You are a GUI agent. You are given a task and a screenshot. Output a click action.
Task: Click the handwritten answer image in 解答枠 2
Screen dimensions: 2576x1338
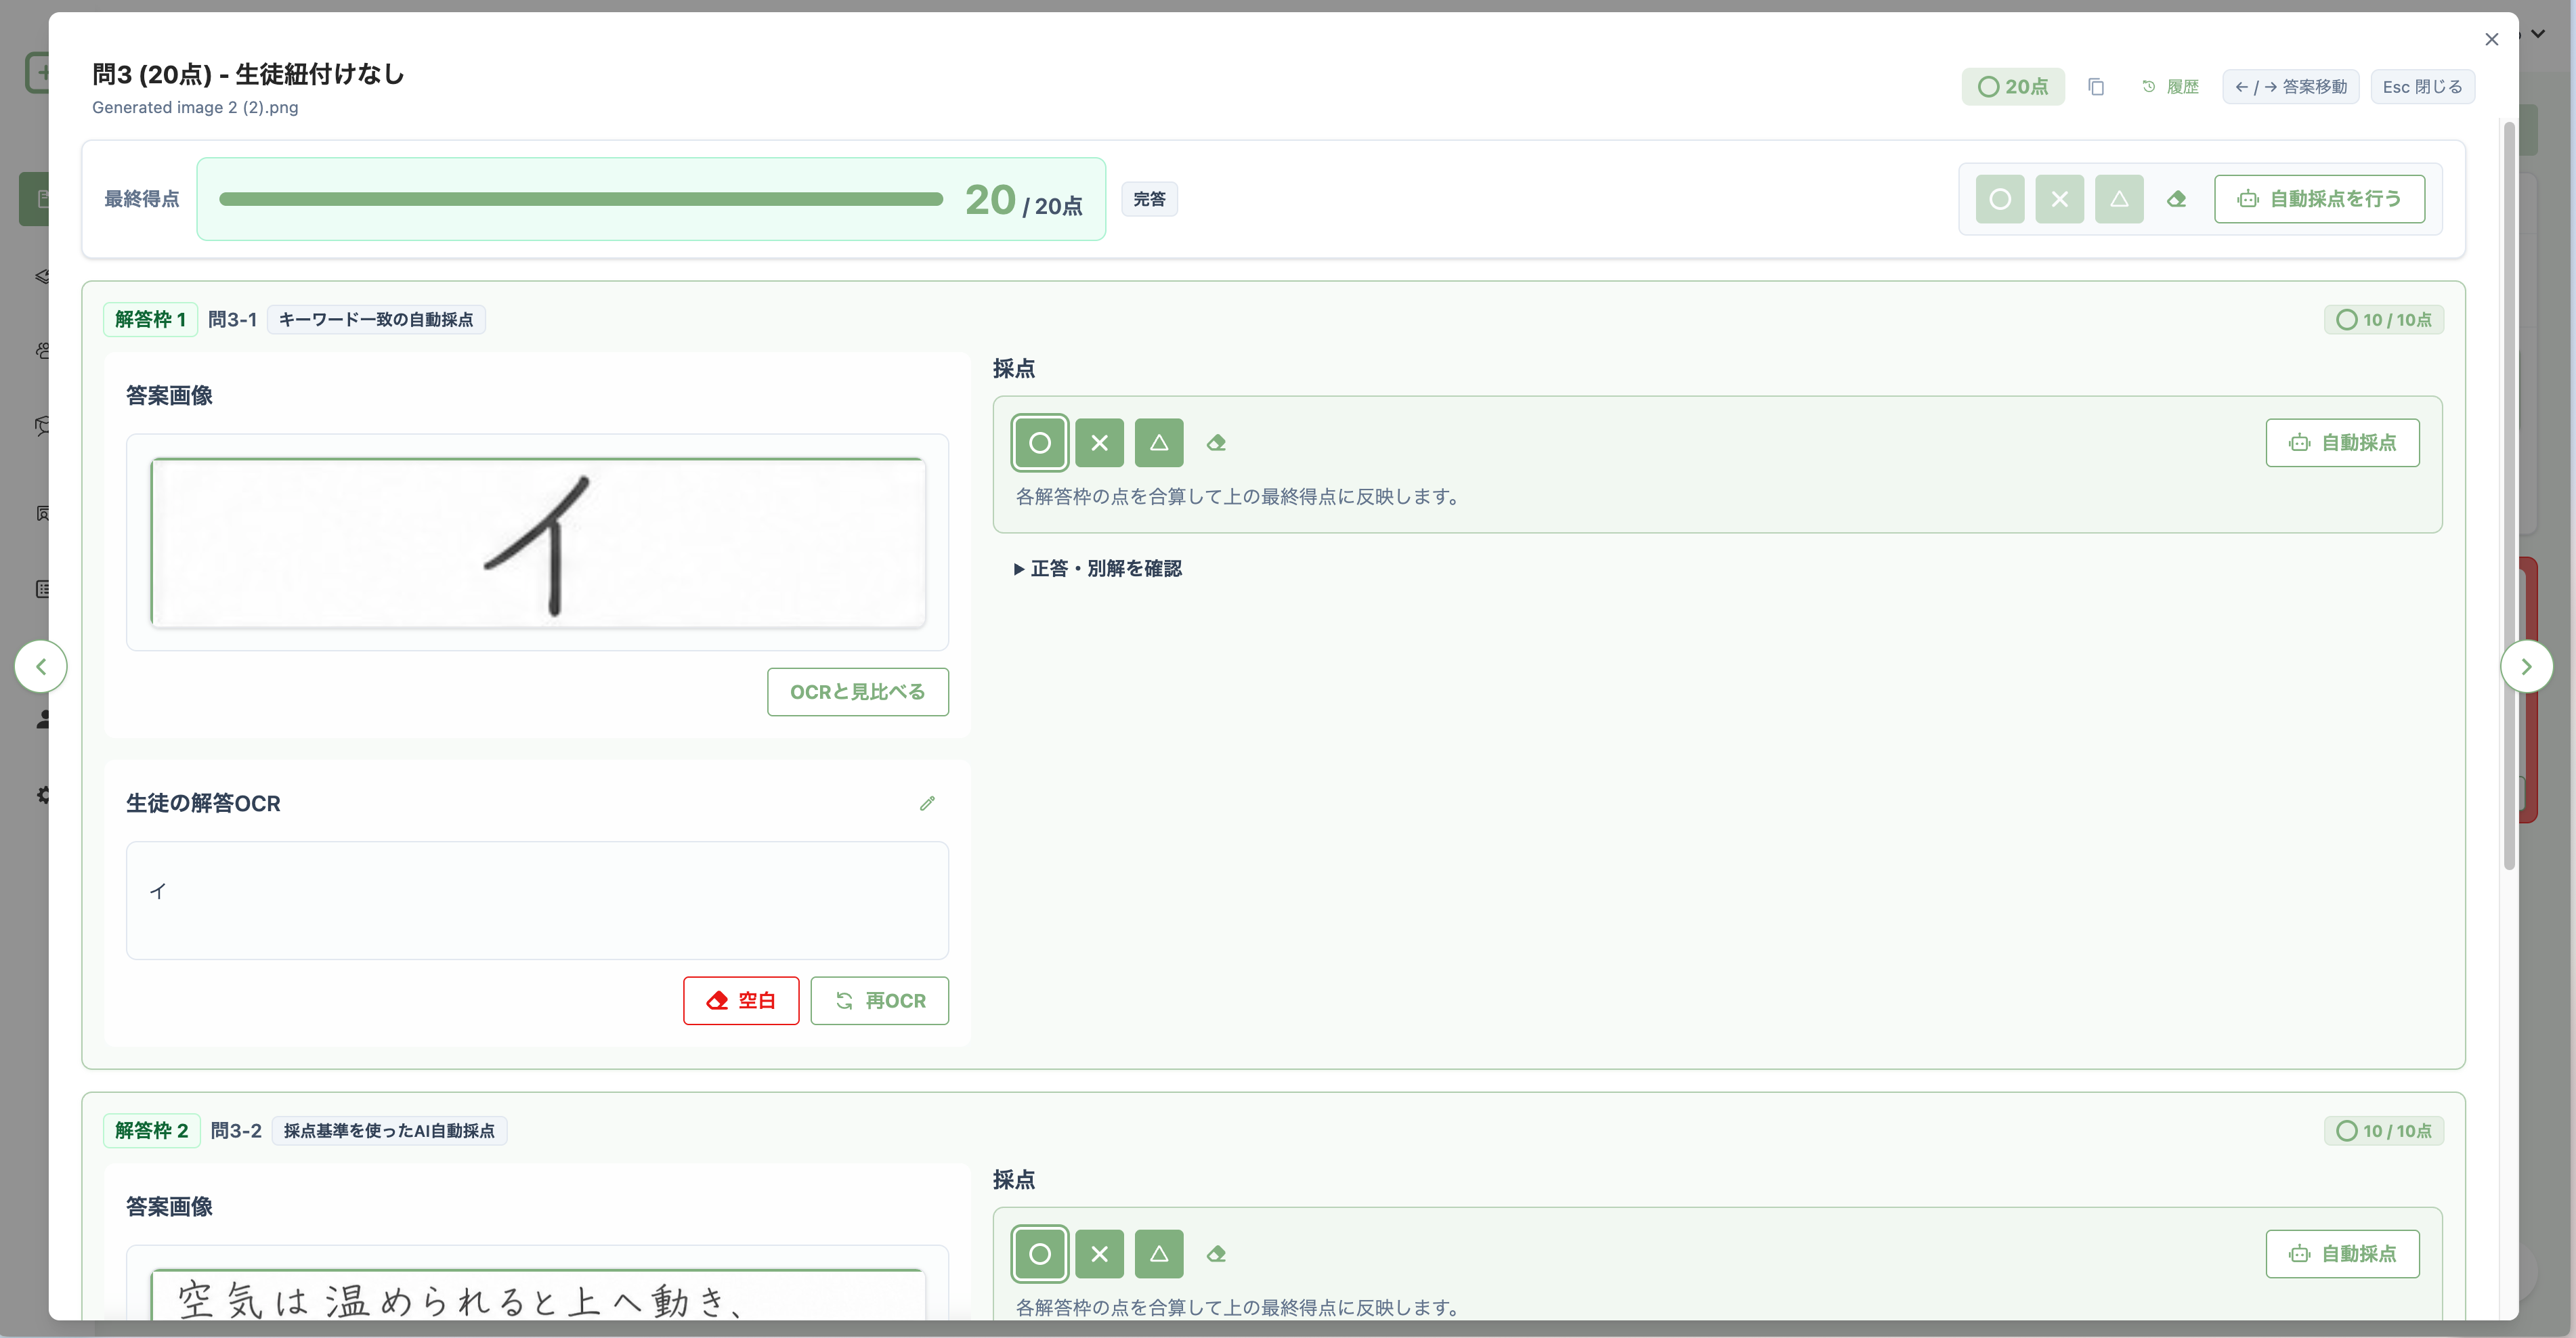click(x=538, y=1294)
